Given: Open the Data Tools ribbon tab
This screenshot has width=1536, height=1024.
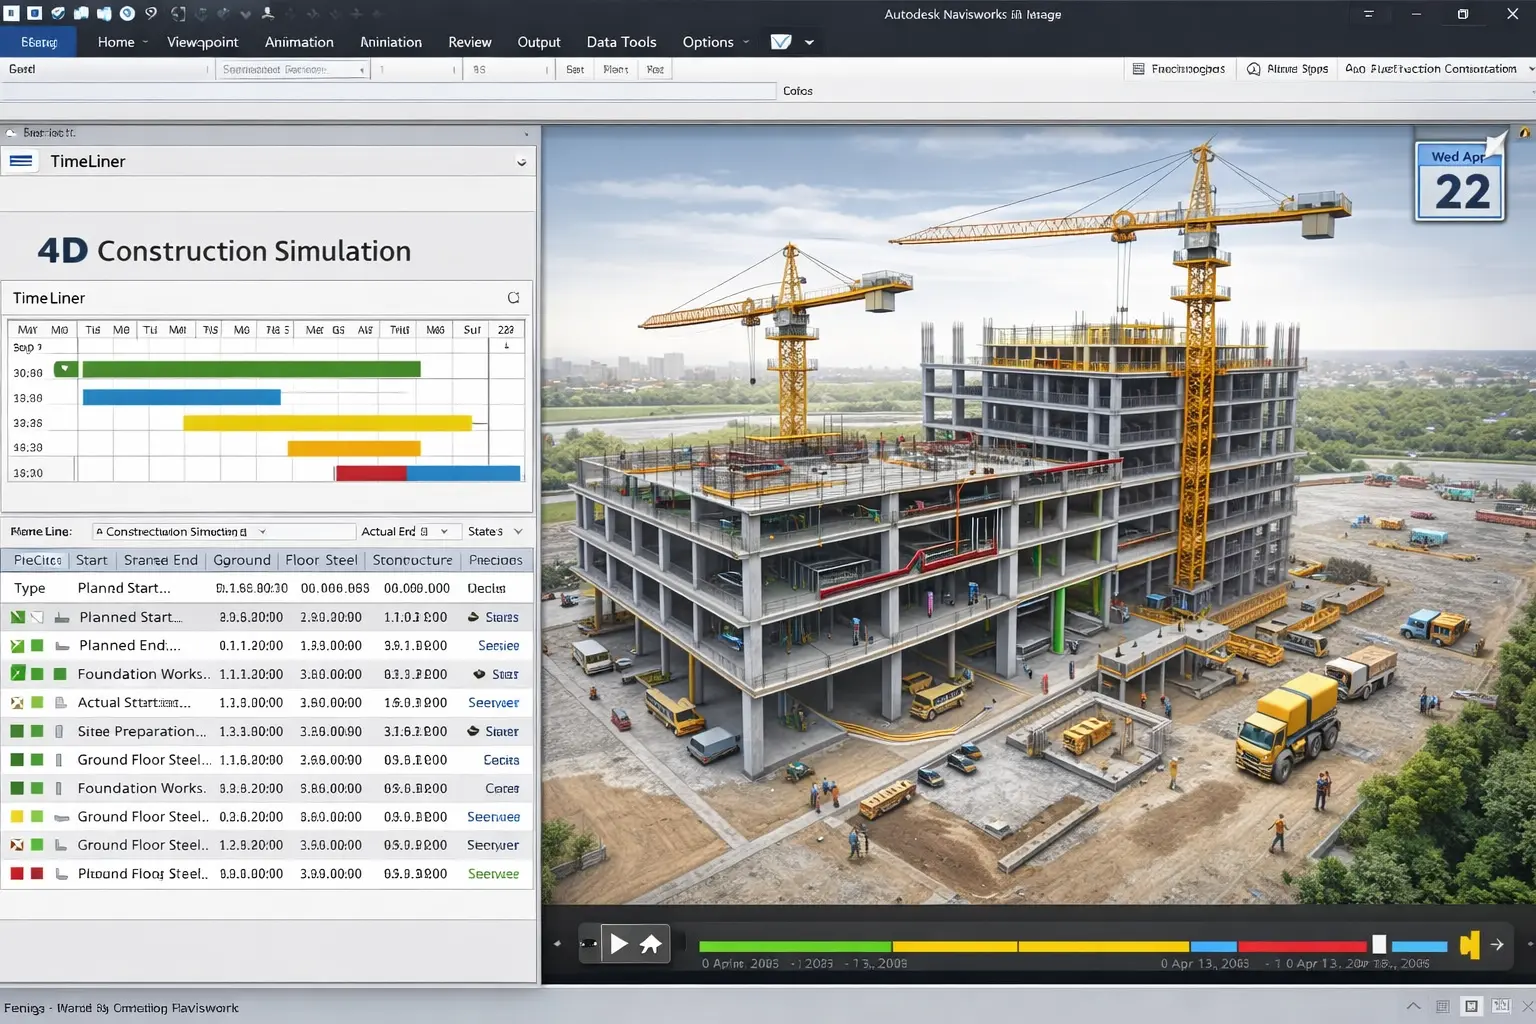Looking at the screenshot, I should click(x=621, y=41).
